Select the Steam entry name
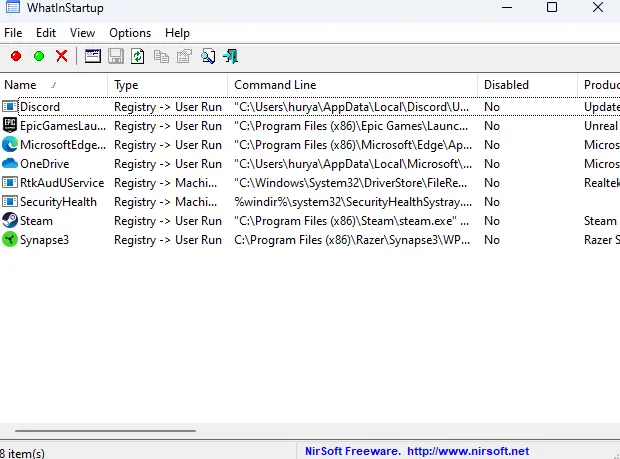This screenshot has height=459, width=620. pos(36,221)
